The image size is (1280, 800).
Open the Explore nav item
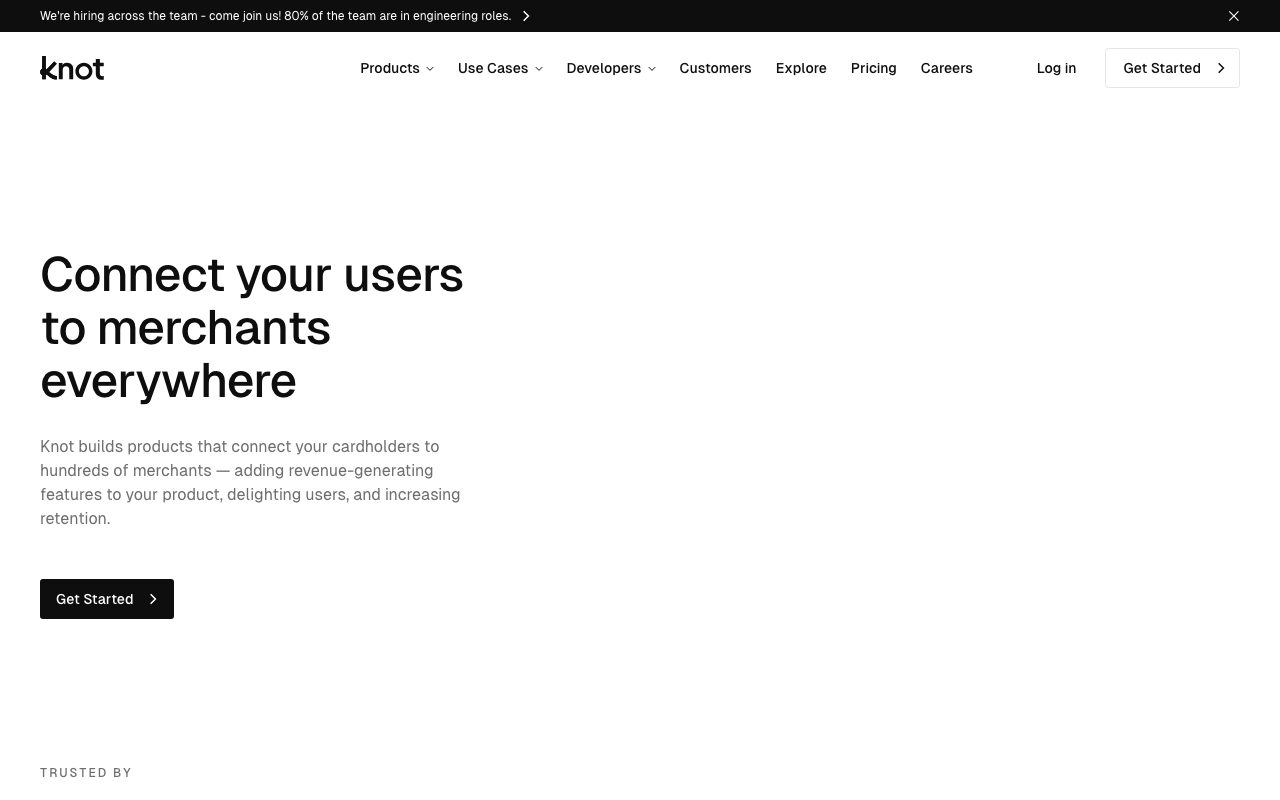click(x=801, y=68)
